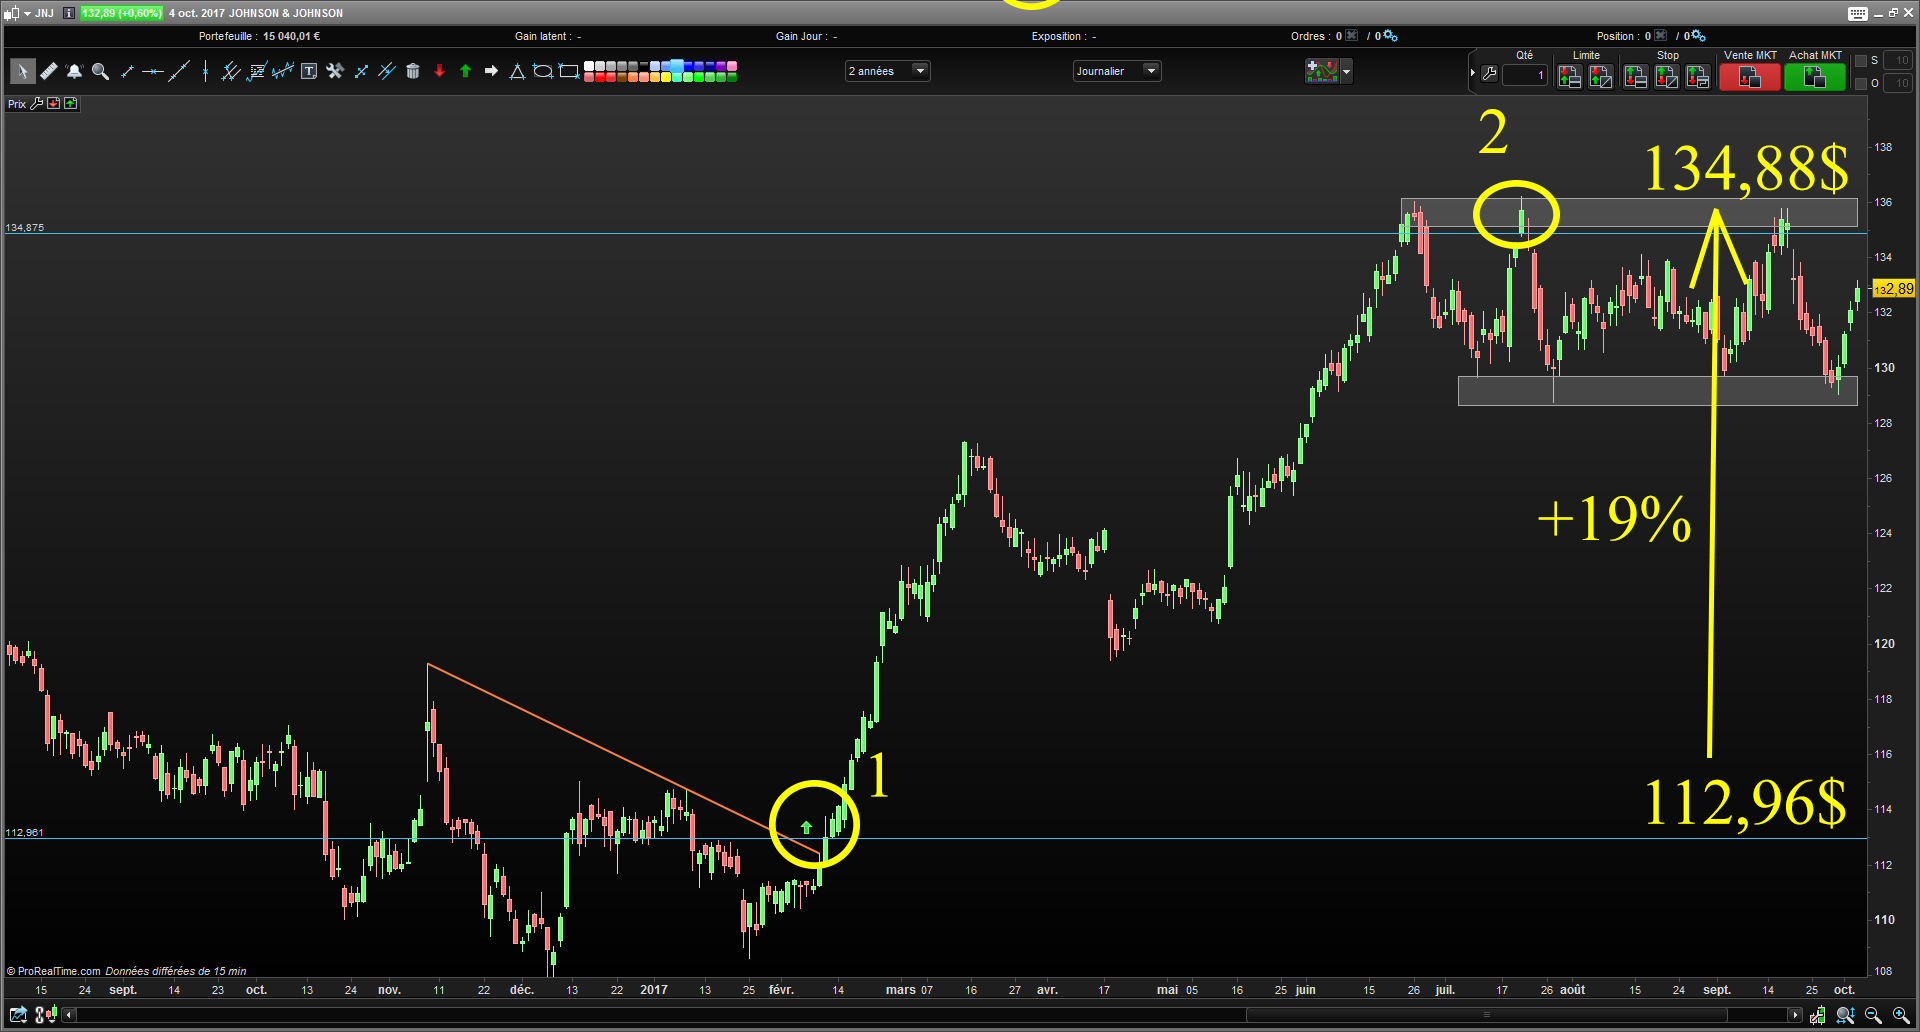Select the green up arrow marker
Screen dimensions: 1920x1032
[x=466, y=71]
